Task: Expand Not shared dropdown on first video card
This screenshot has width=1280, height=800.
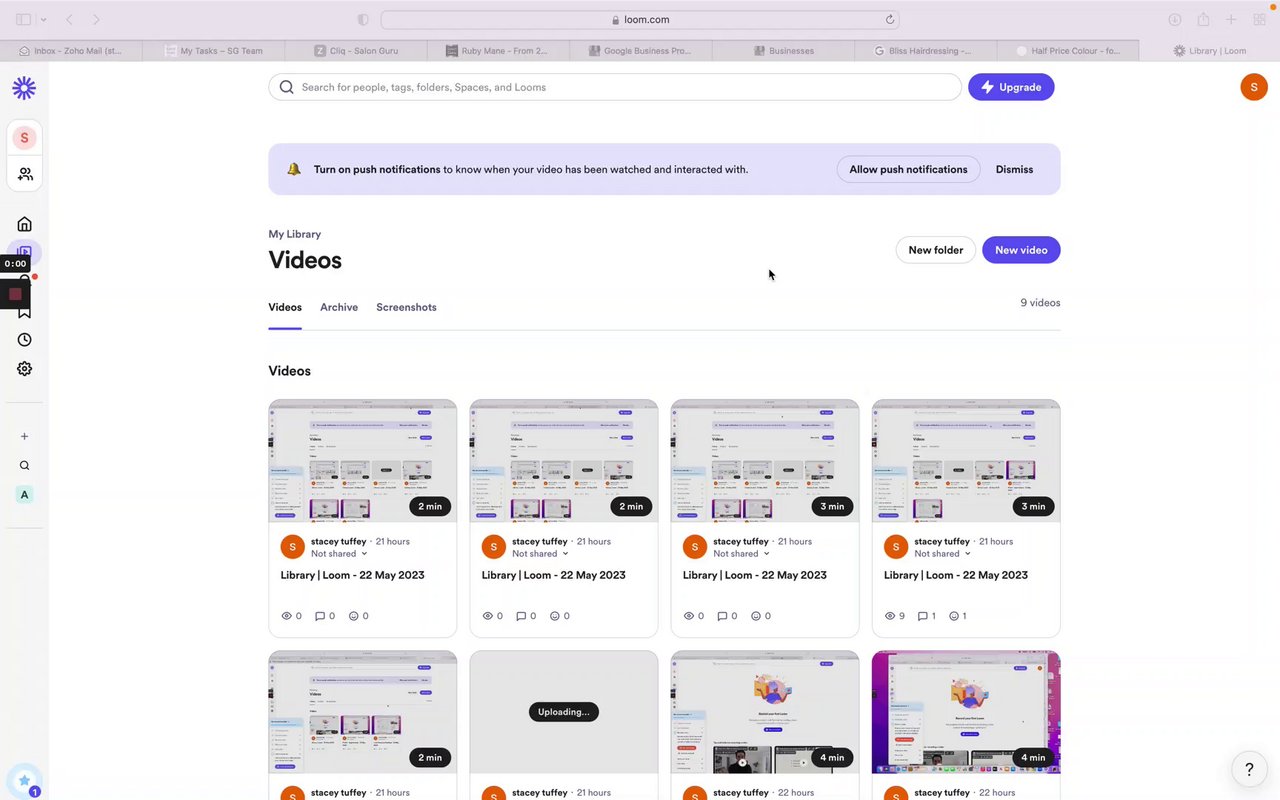Action: pos(339,554)
